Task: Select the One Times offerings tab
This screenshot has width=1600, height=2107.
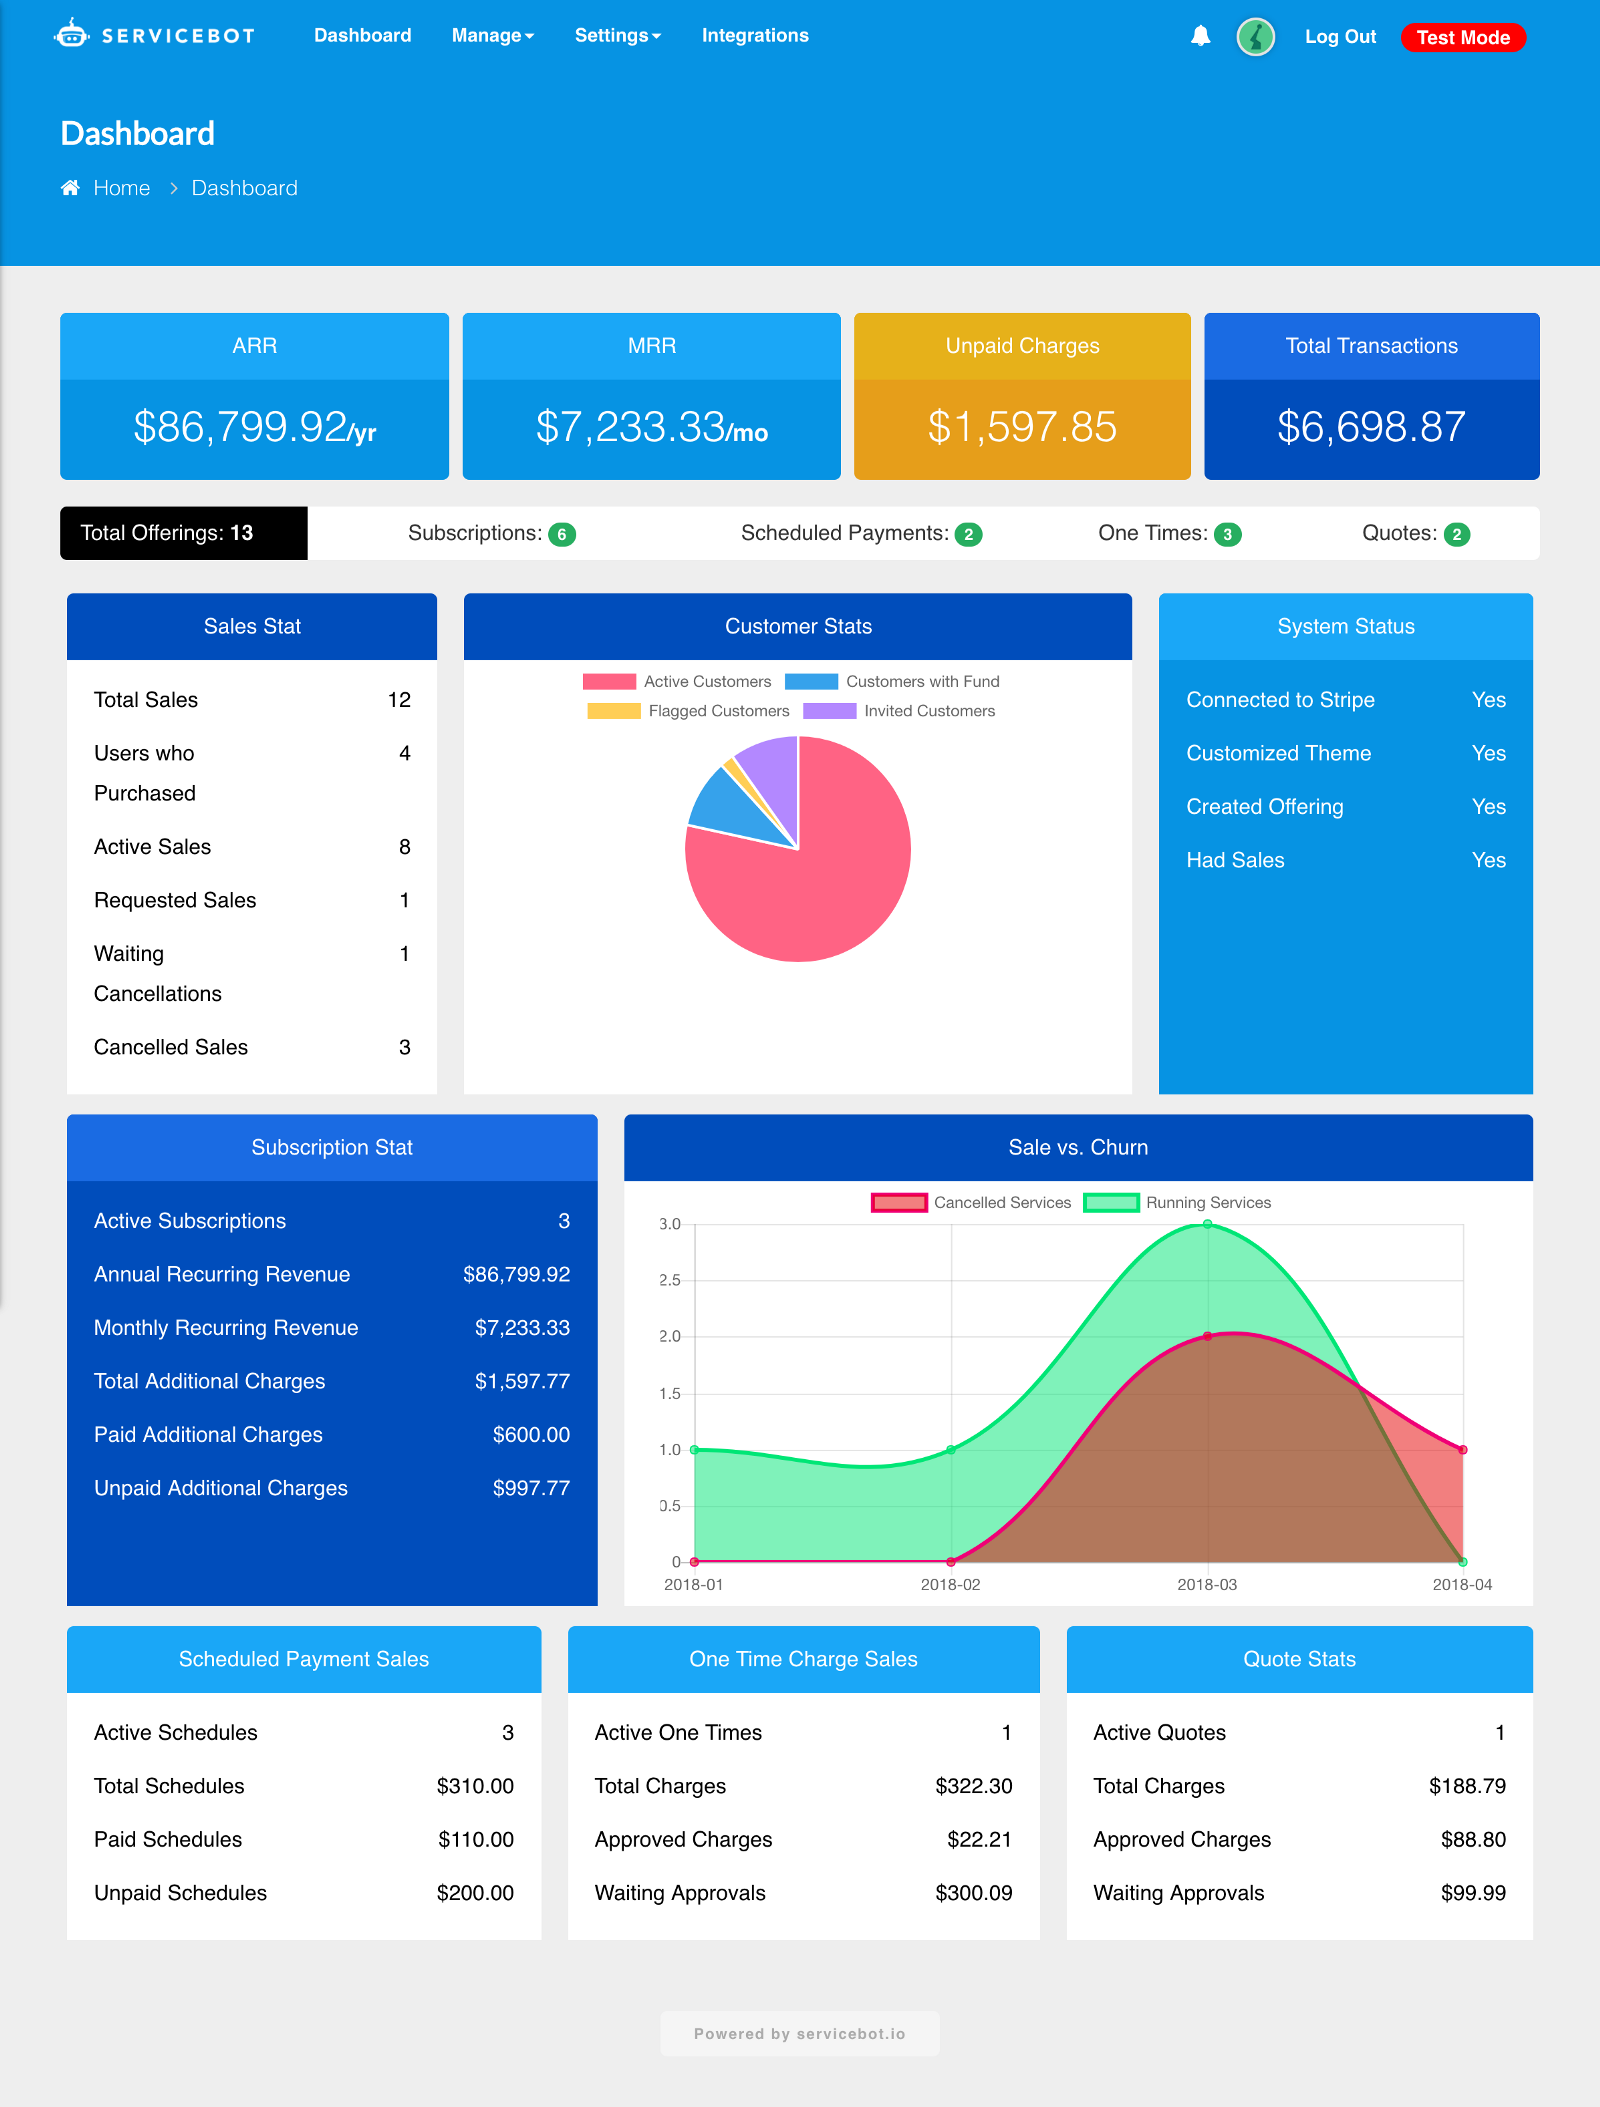Action: [x=1170, y=533]
